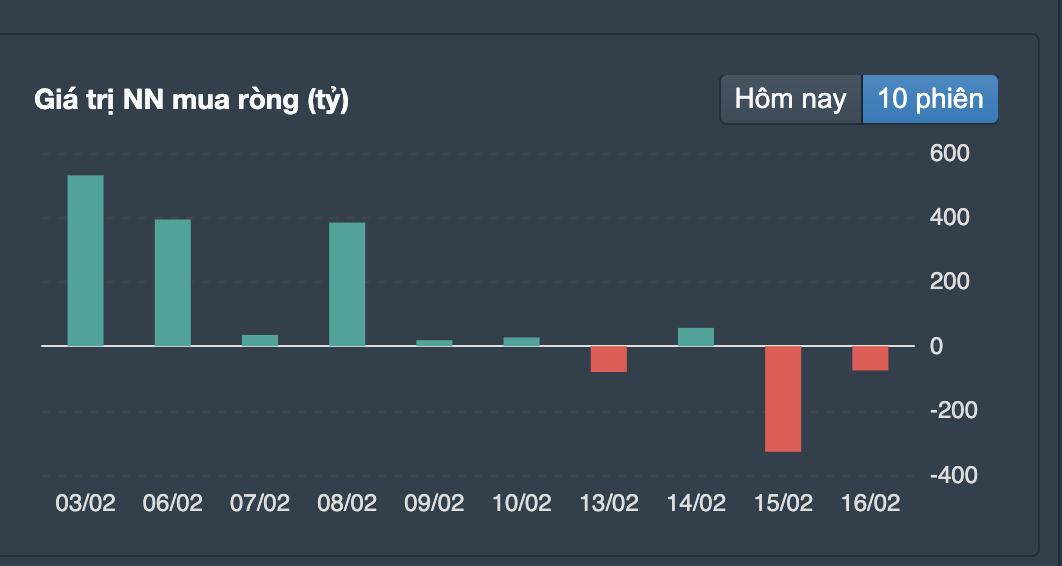Screen dimensions: 1062x566
Task: Click the large red 15/02 bar
Action: (783, 398)
